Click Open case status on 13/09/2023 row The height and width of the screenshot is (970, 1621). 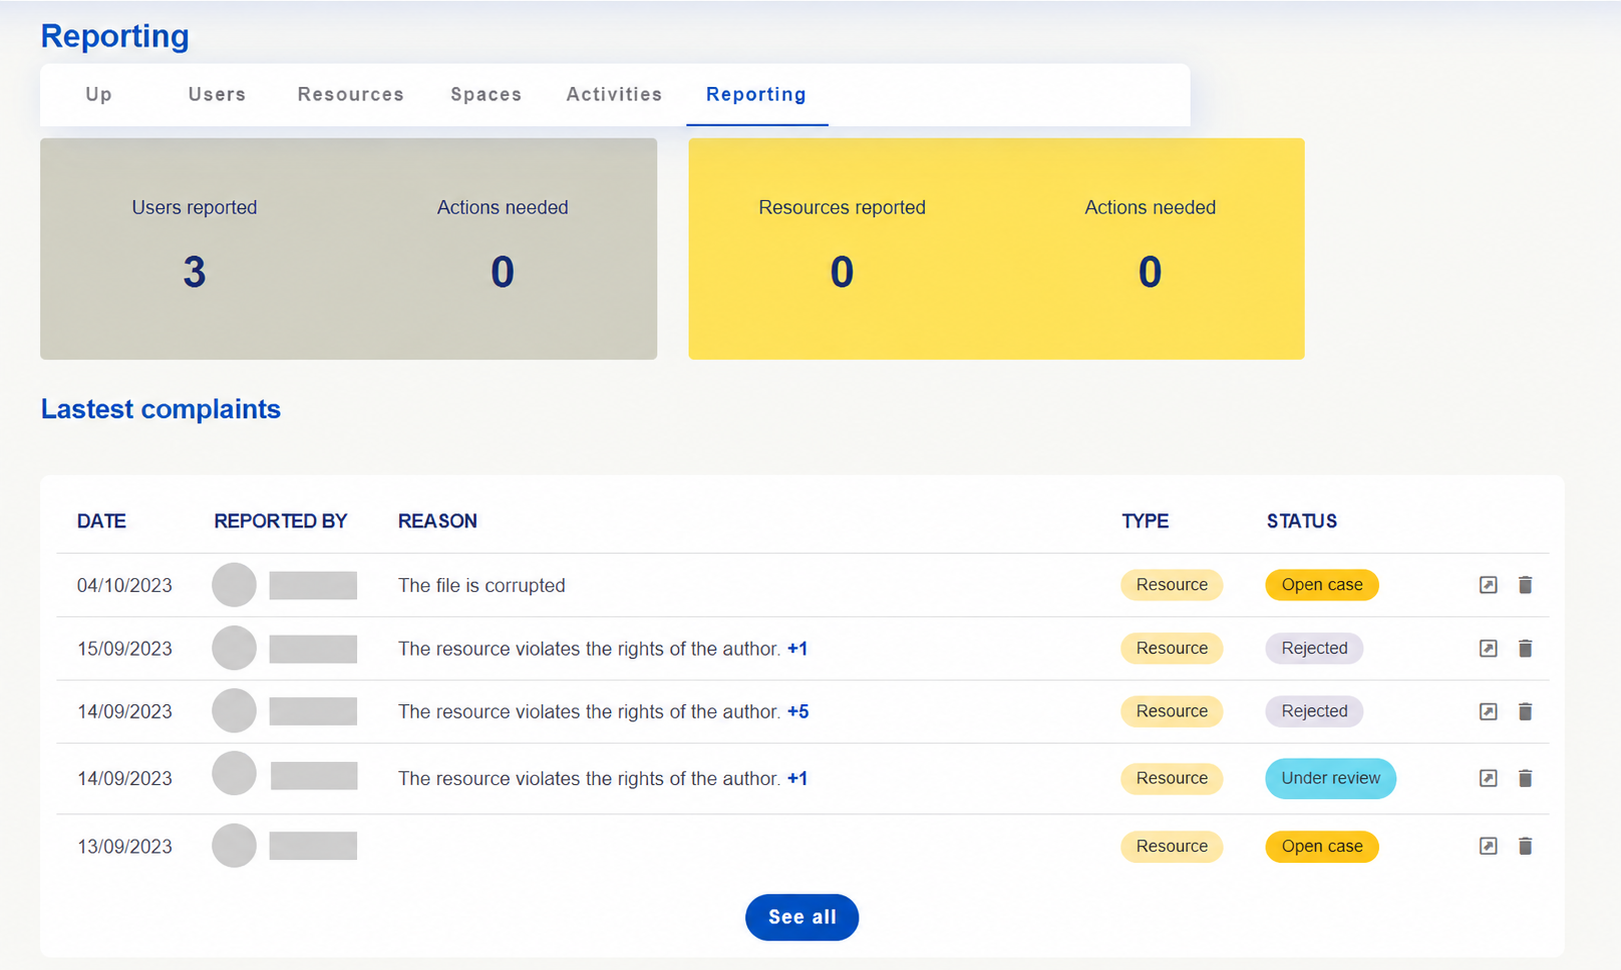[1322, 846]
